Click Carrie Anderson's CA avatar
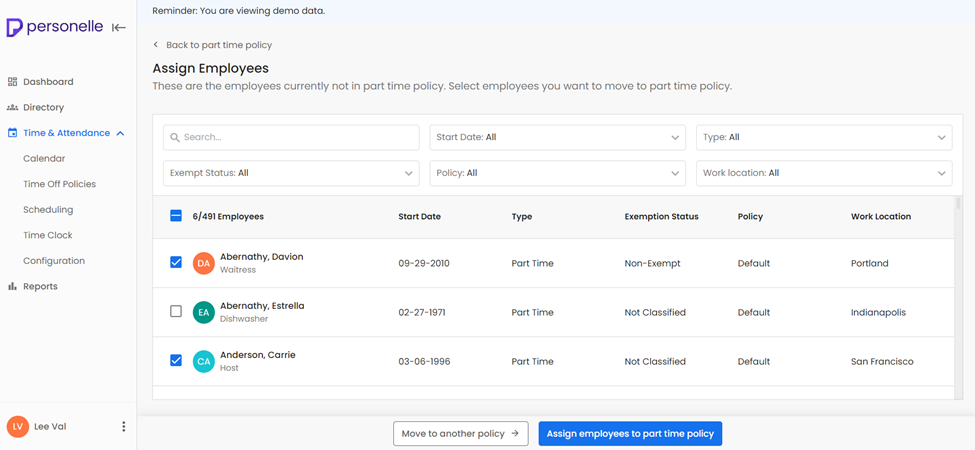 (x=204, y=362)
